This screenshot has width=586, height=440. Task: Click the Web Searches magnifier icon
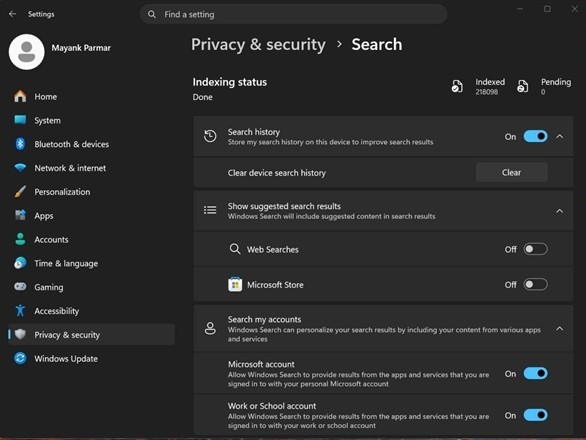[x=235, y=249]
